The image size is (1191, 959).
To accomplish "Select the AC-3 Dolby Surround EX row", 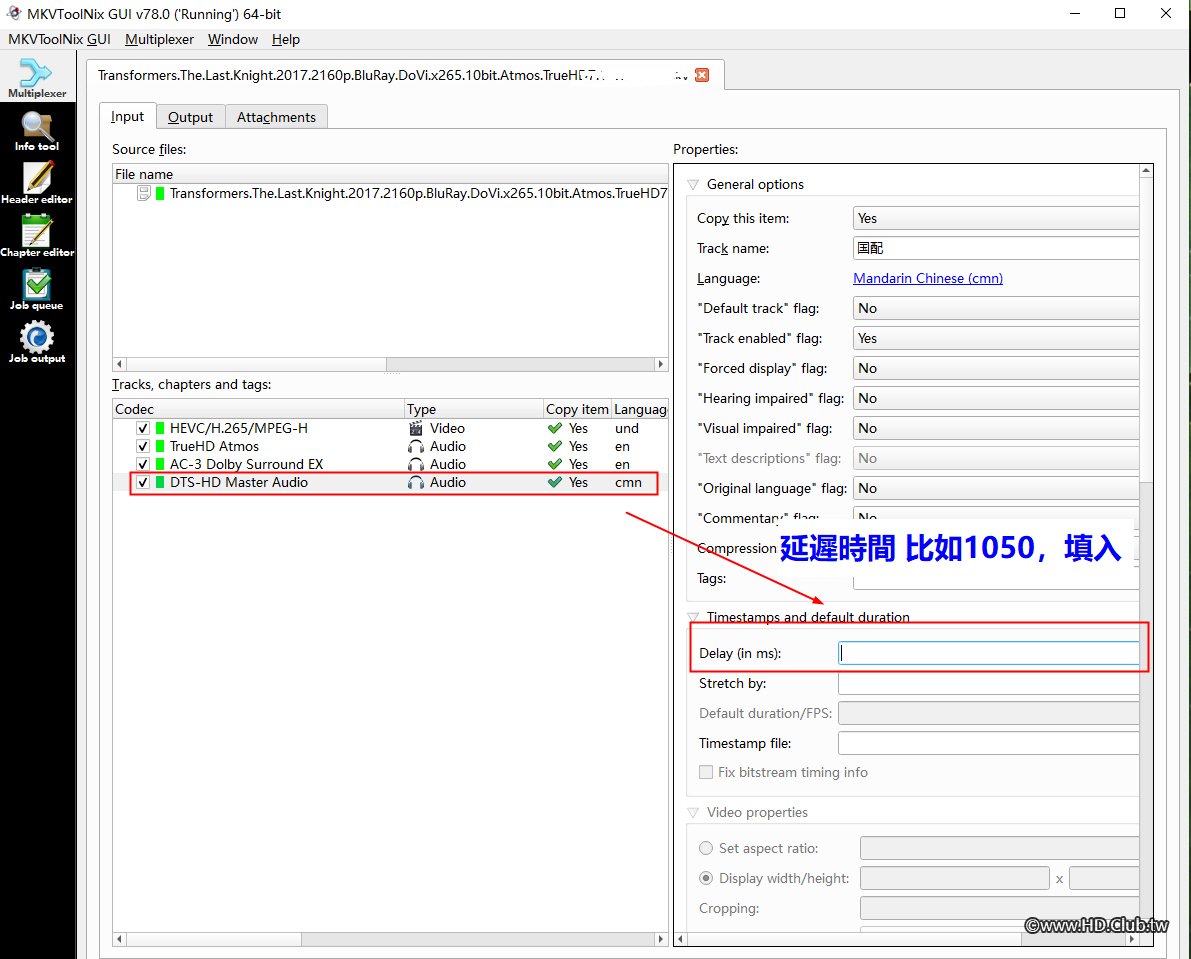I will click(x=390, y=465).
